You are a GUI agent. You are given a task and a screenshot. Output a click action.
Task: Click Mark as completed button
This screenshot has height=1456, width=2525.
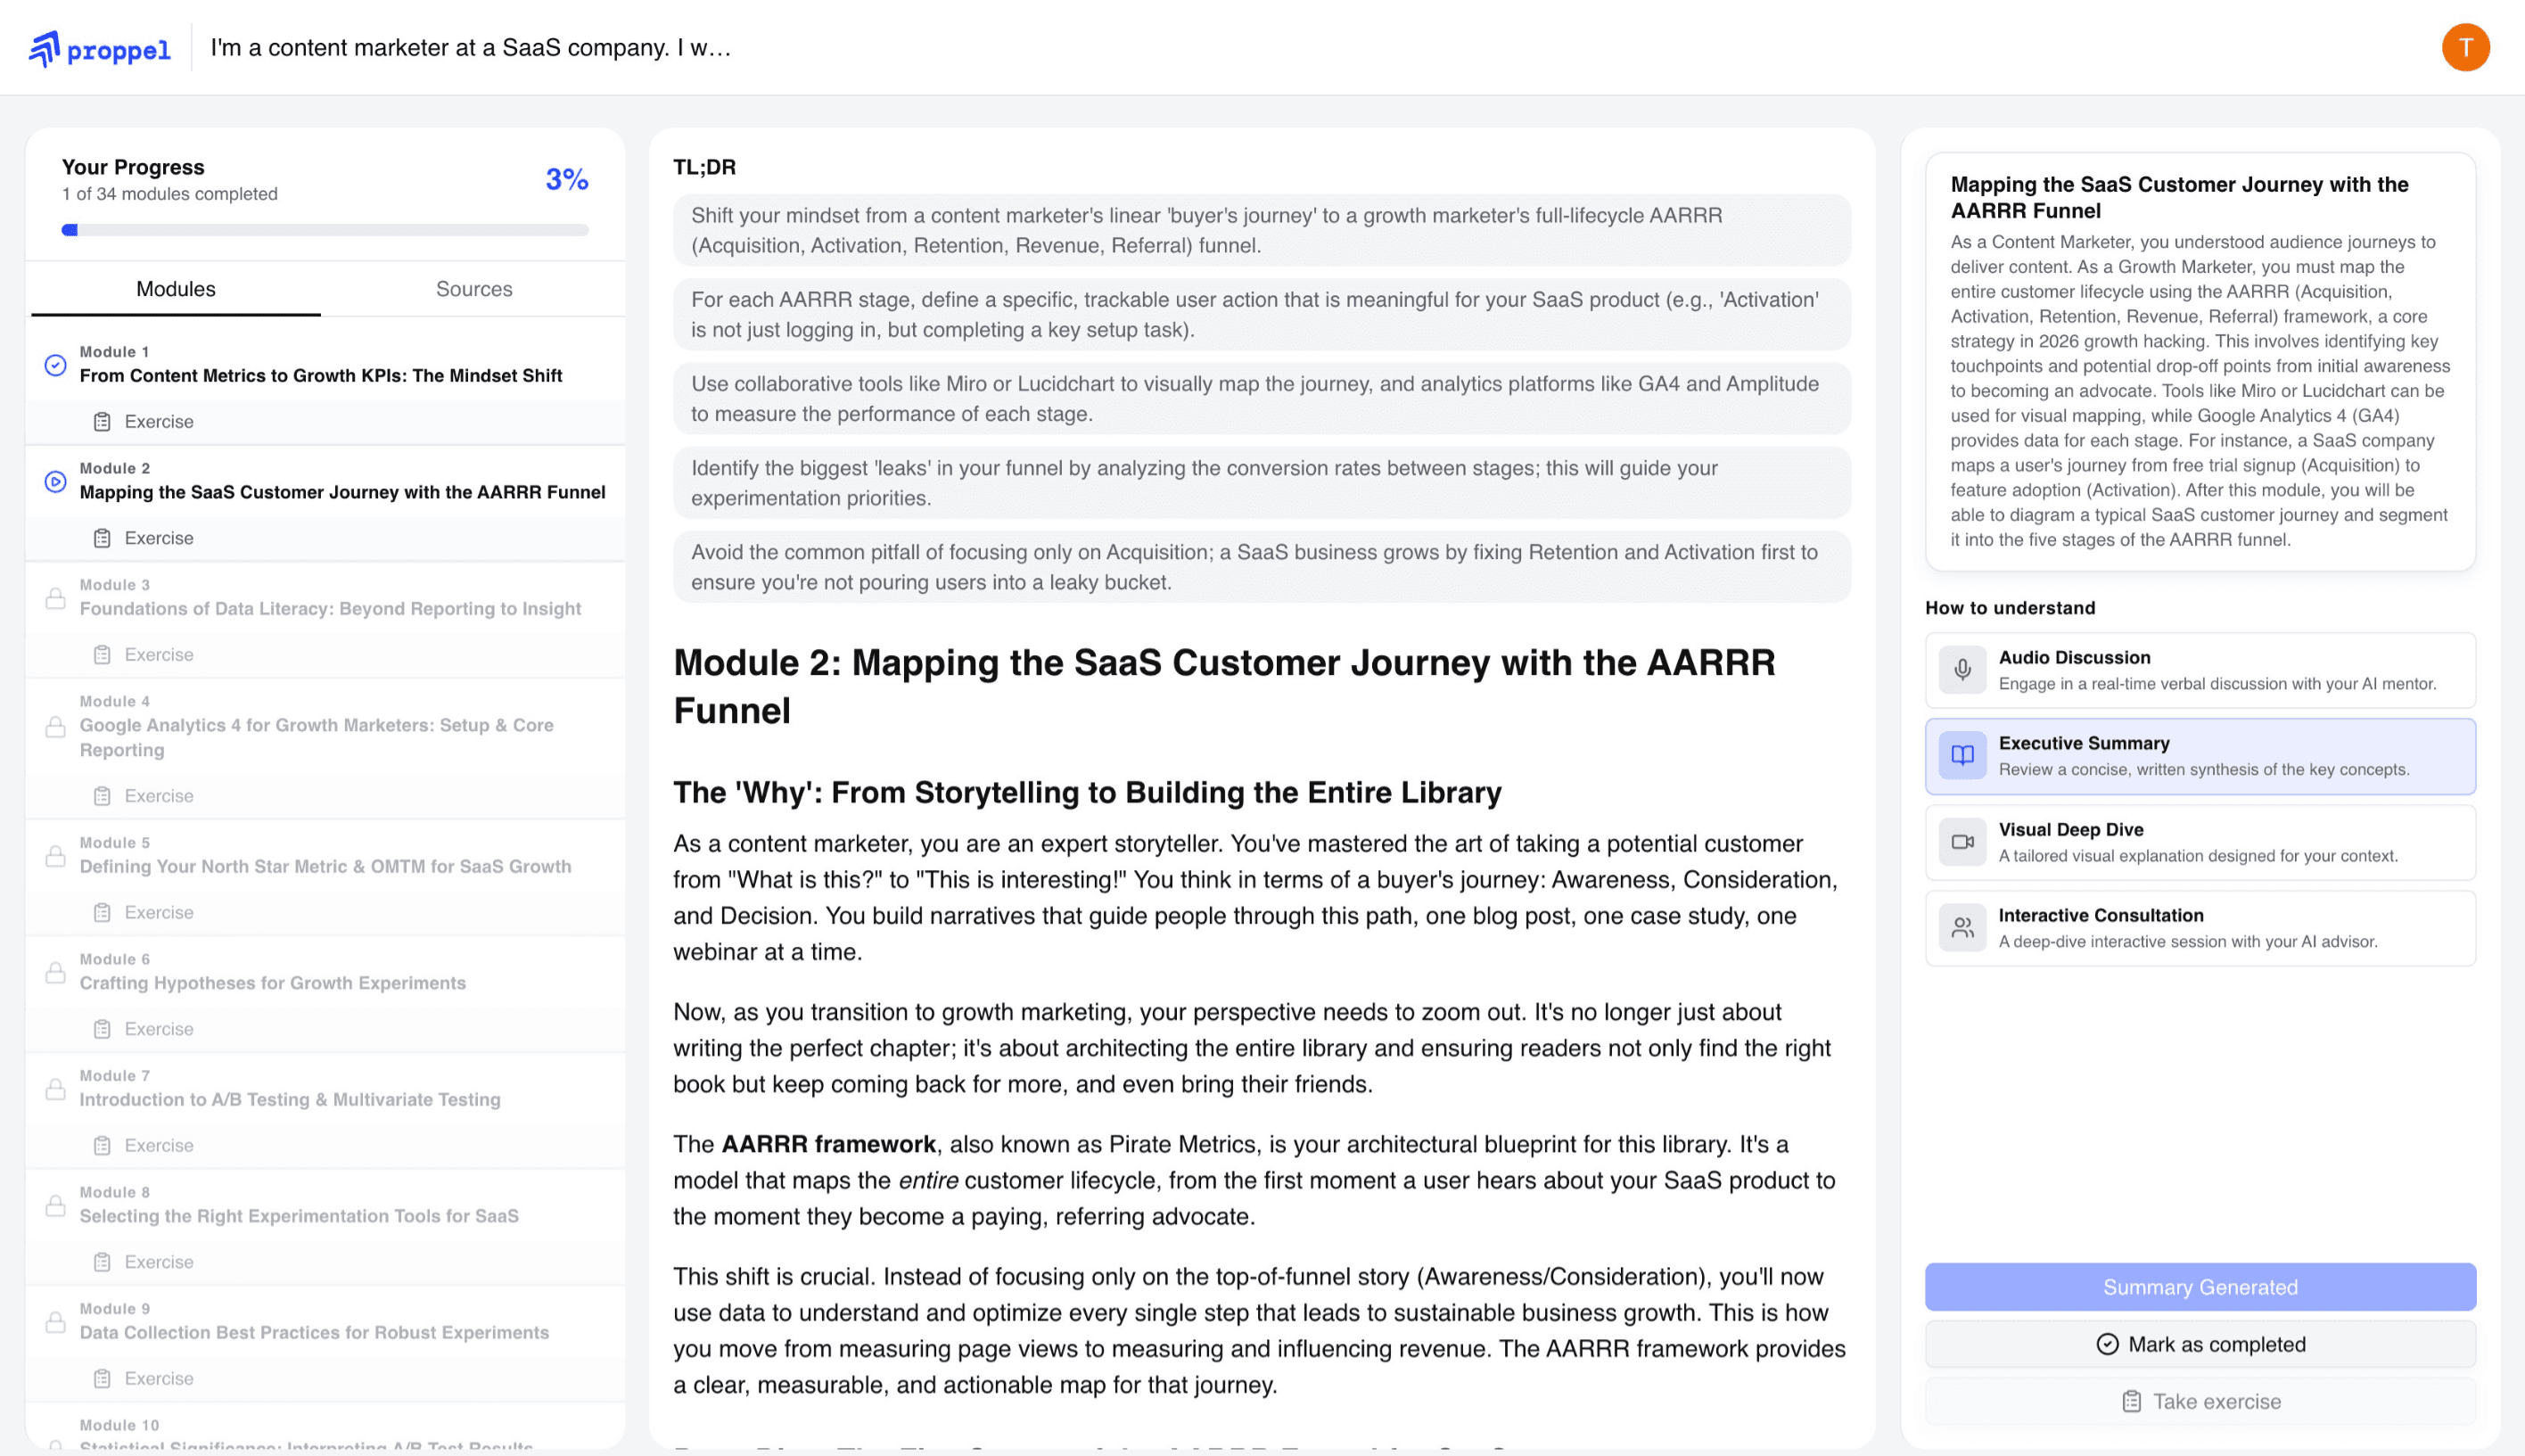2200,1344
